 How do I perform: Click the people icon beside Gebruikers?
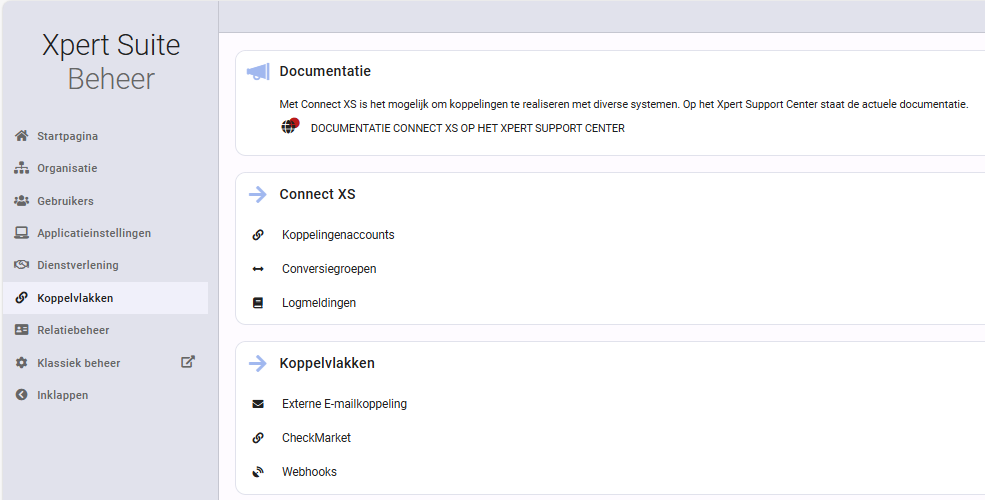21,200
